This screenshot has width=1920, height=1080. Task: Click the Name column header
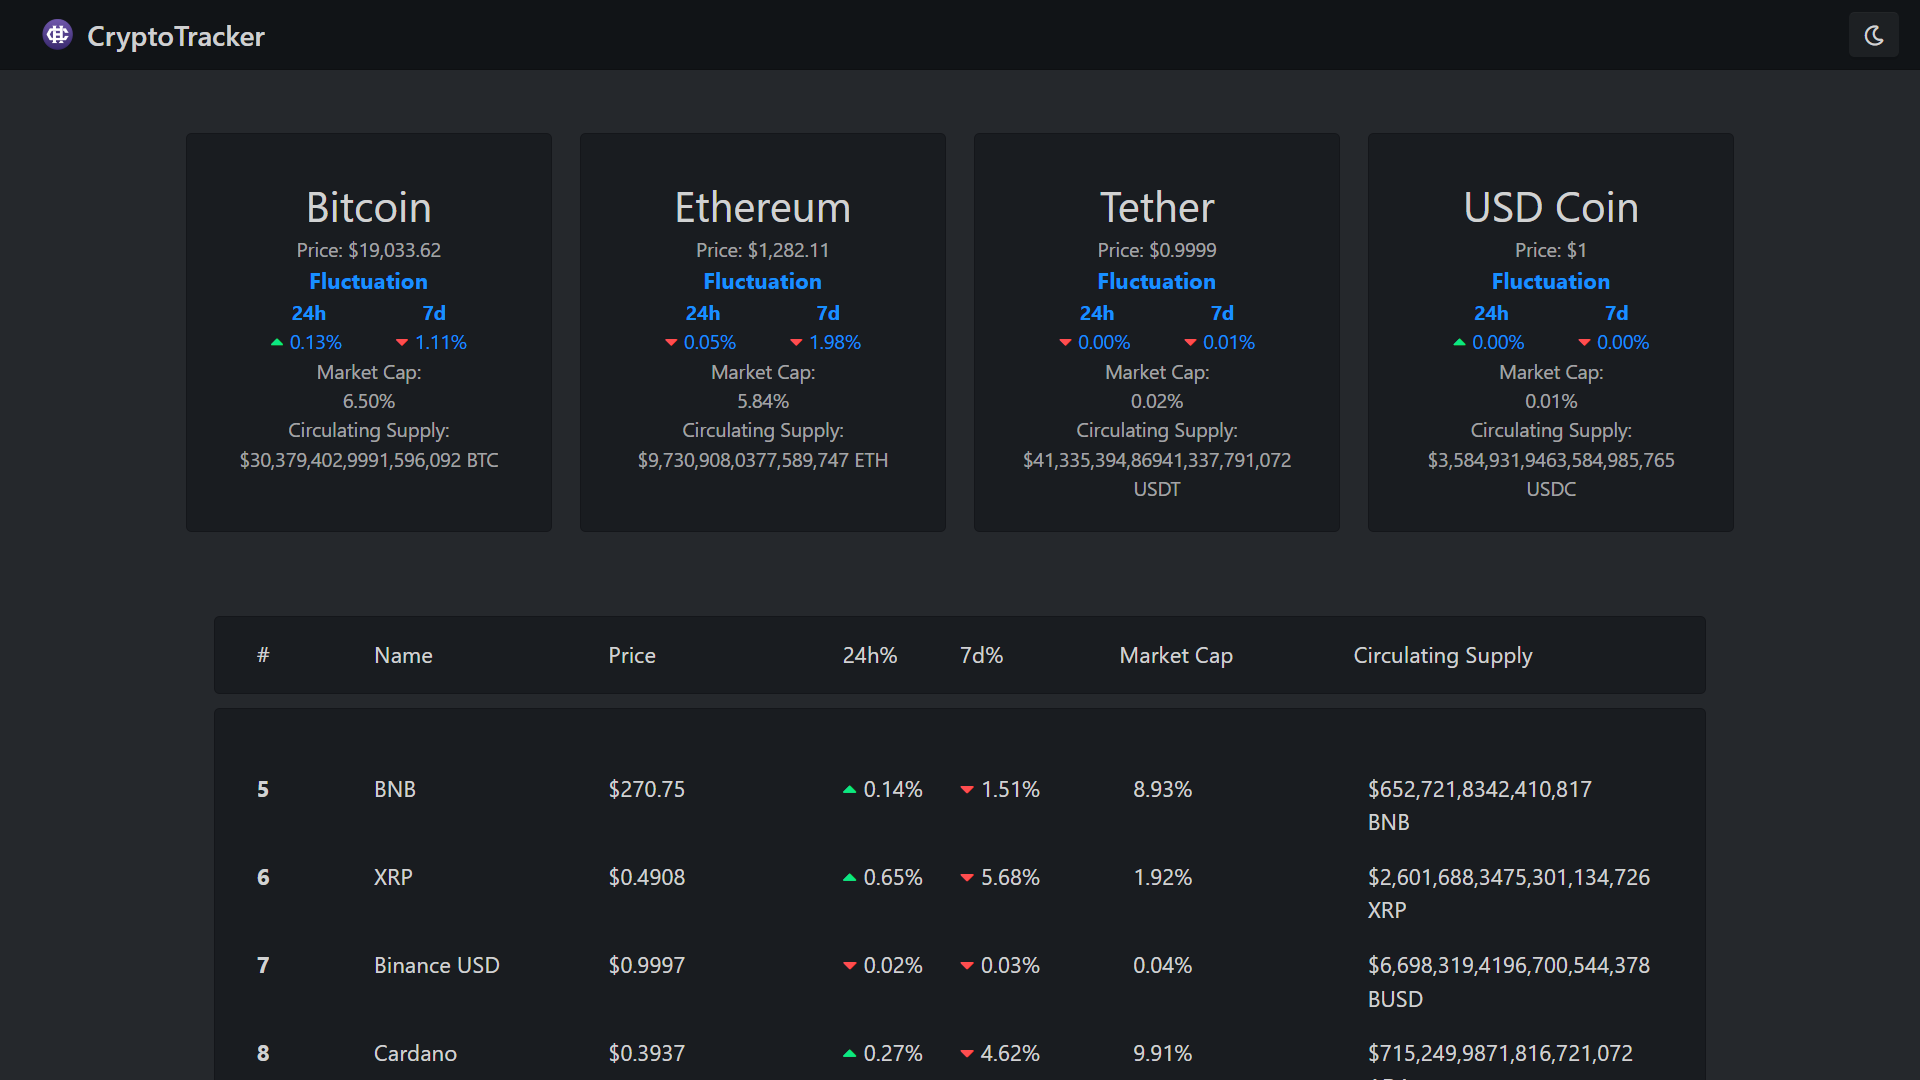[403, 655]
